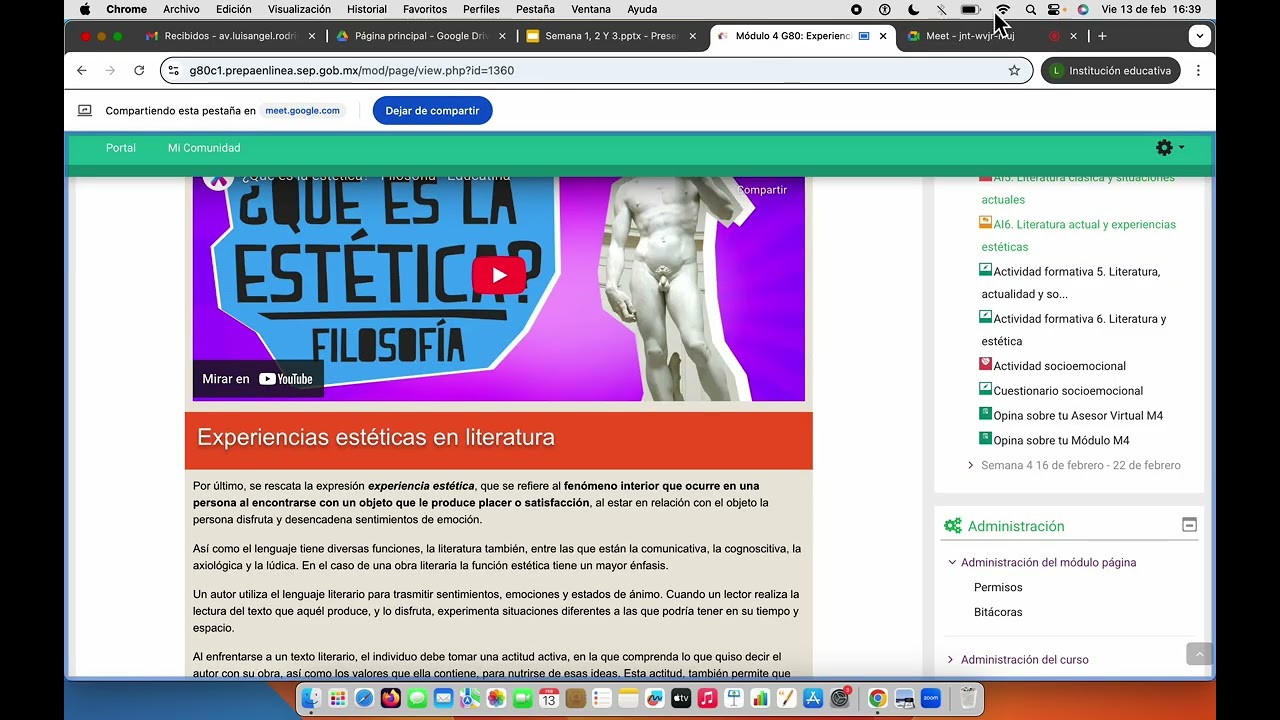Close the Módulo 4 G80 tab
The image size is (1280, 720).
pos(883,36)
